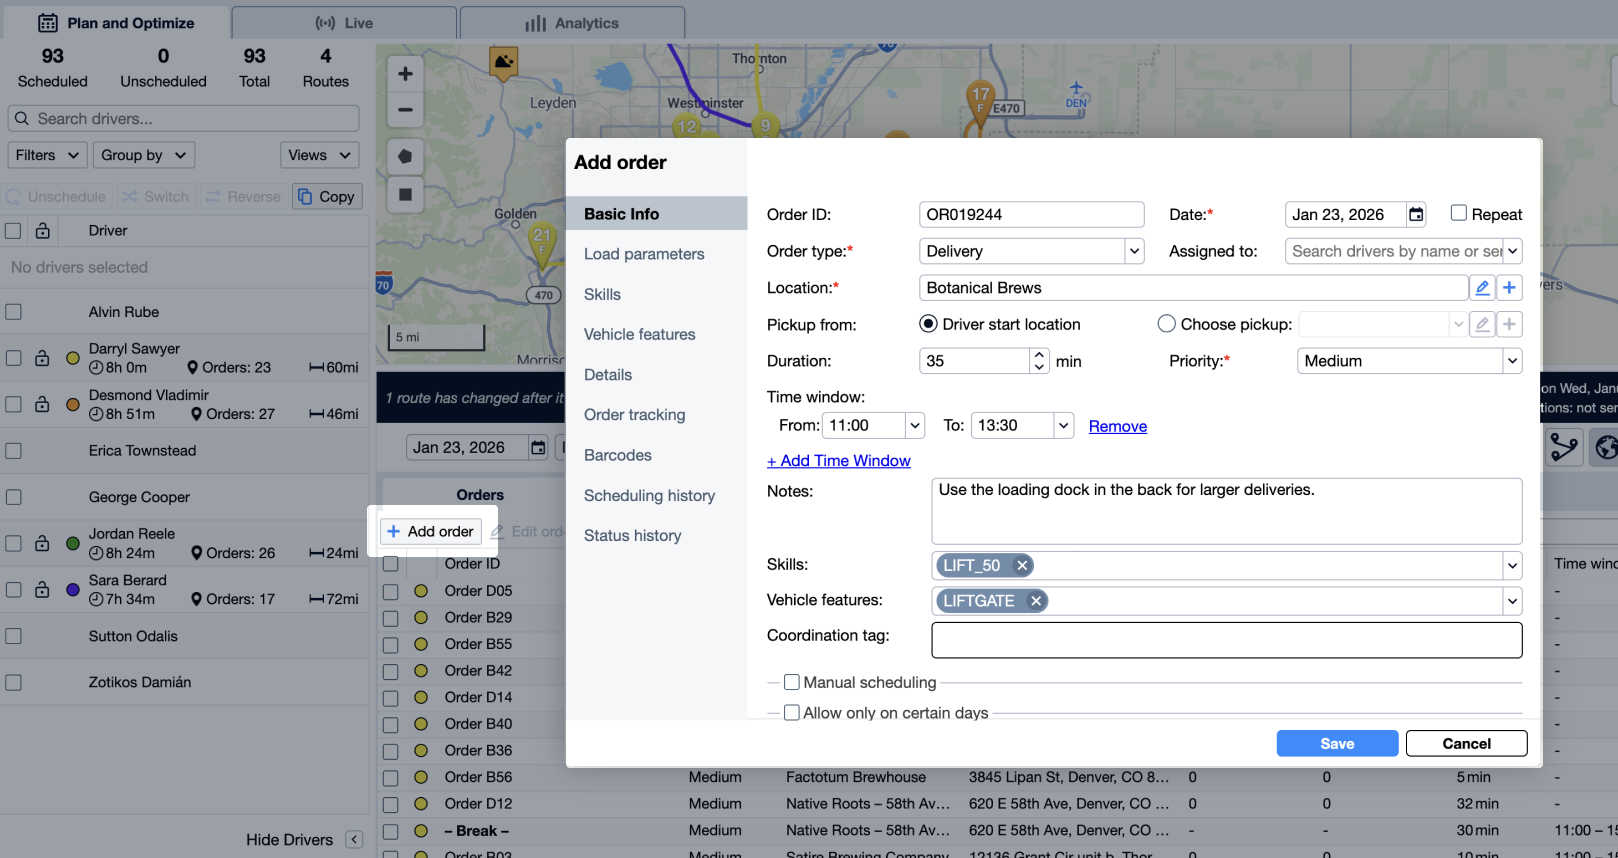Click the add new location plus icon
This screenshot has width=1618, height=858.
click(x=1509, y=288)
